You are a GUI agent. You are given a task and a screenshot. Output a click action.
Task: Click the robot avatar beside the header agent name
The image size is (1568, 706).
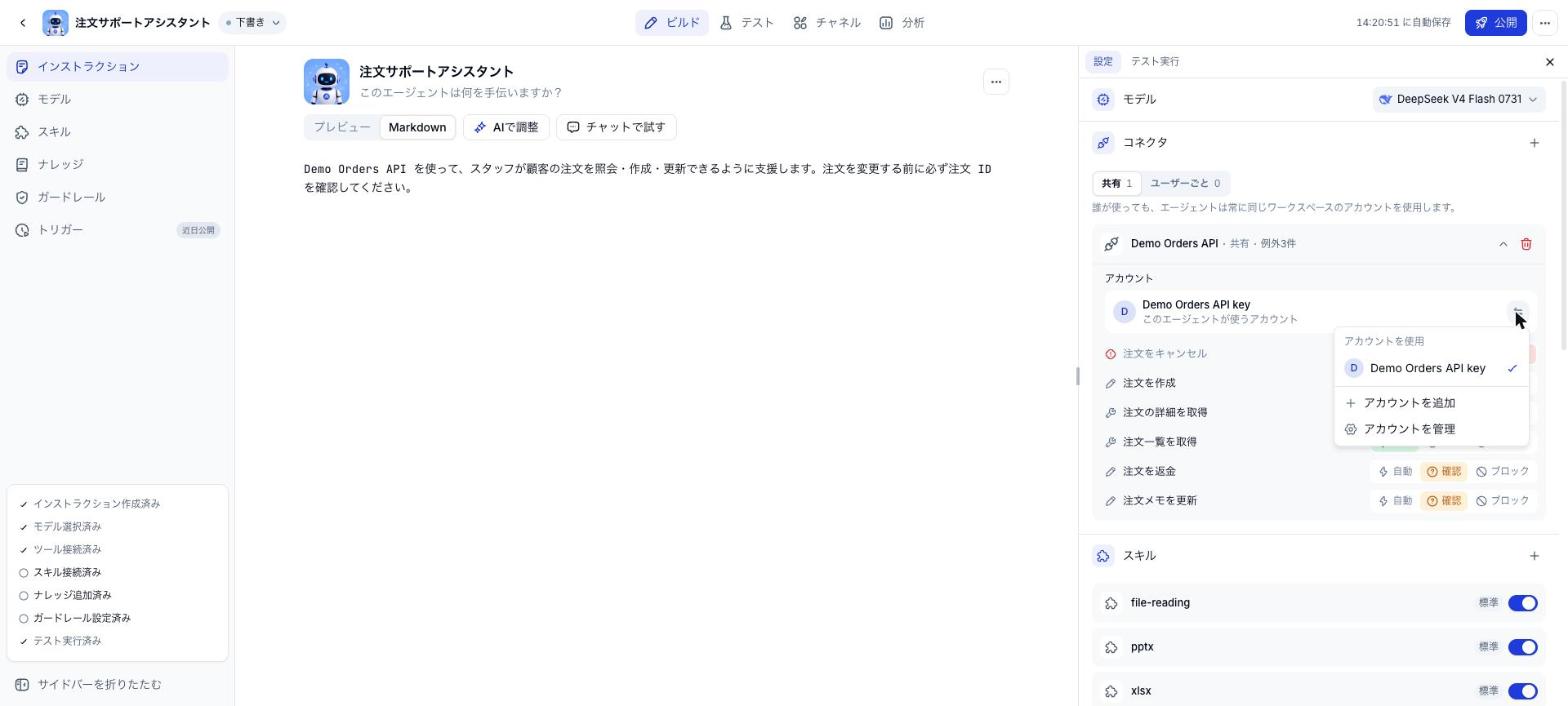(x=55, y=22)
